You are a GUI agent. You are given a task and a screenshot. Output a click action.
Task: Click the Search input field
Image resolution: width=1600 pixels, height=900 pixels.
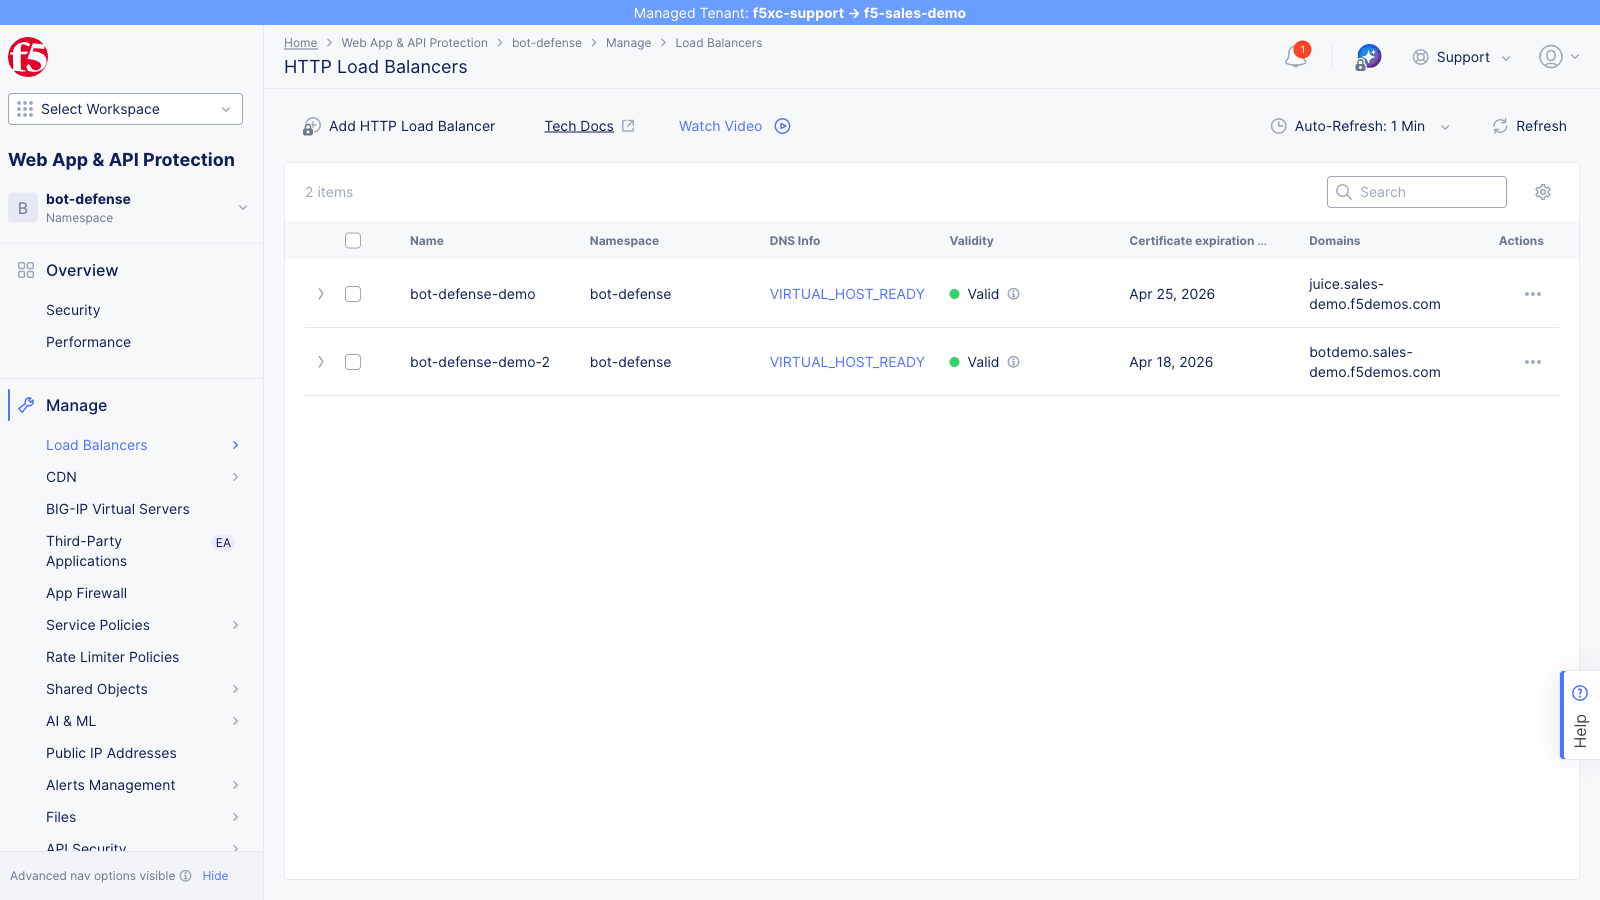point(1416,191)
